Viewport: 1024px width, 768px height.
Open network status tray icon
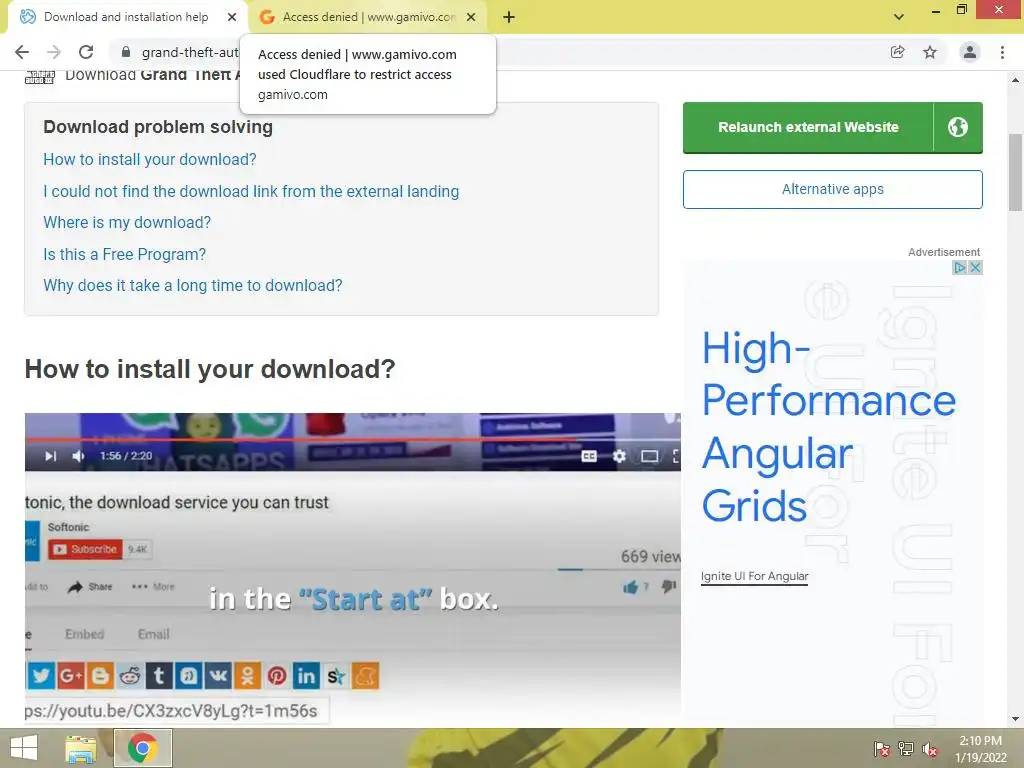coord(906,749)
